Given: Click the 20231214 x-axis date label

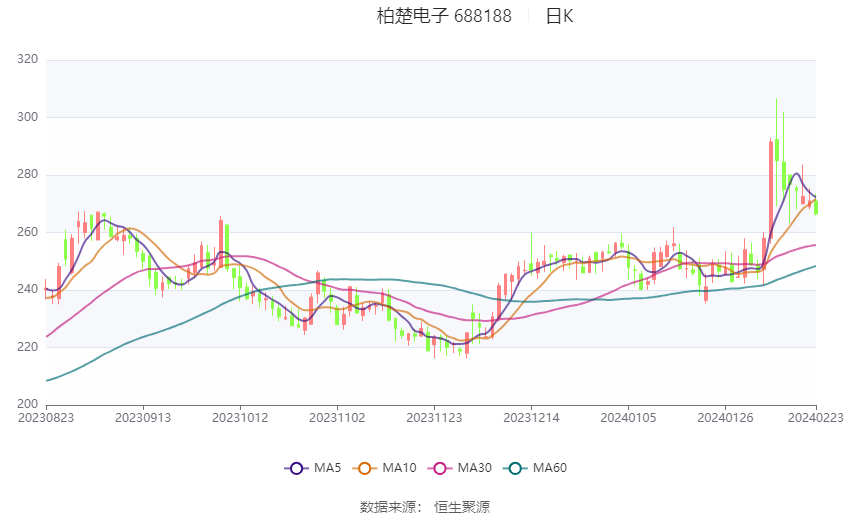Looking at the screenshot, I should (x=531, y=418).
